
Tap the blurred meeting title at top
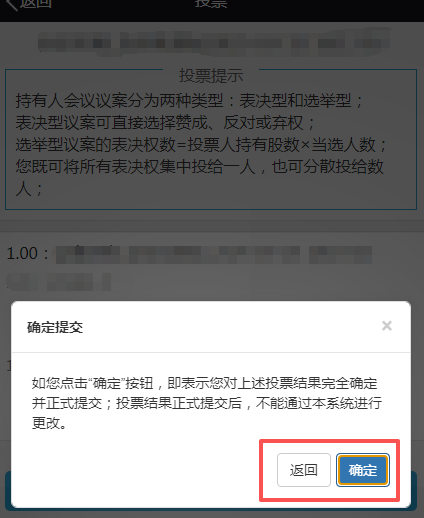(x=213, y=43)
